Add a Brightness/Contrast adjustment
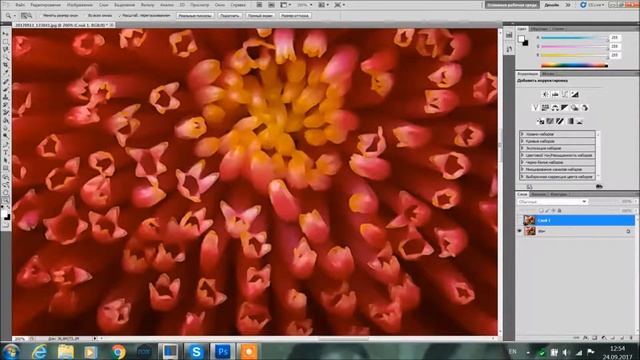Image resolution: width=640 pixels, height=360 pixels. click(546, 94)
